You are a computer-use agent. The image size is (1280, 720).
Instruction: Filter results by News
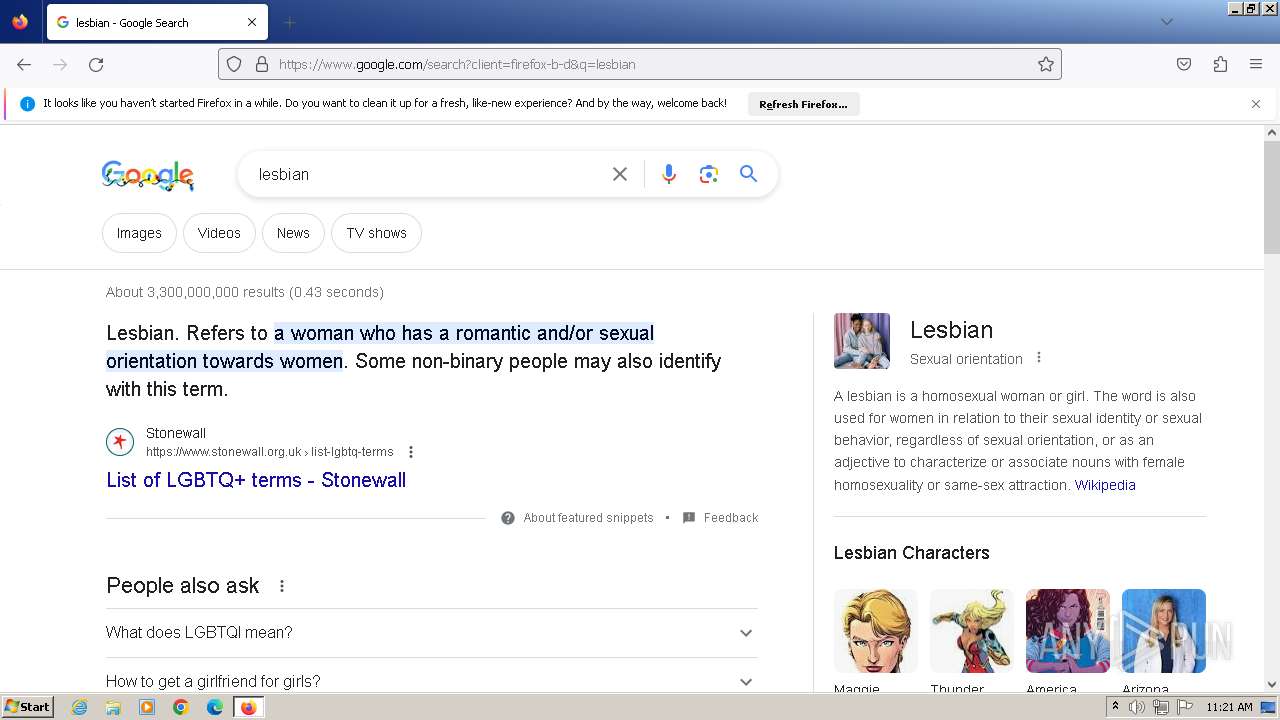[x=293, y=233]
